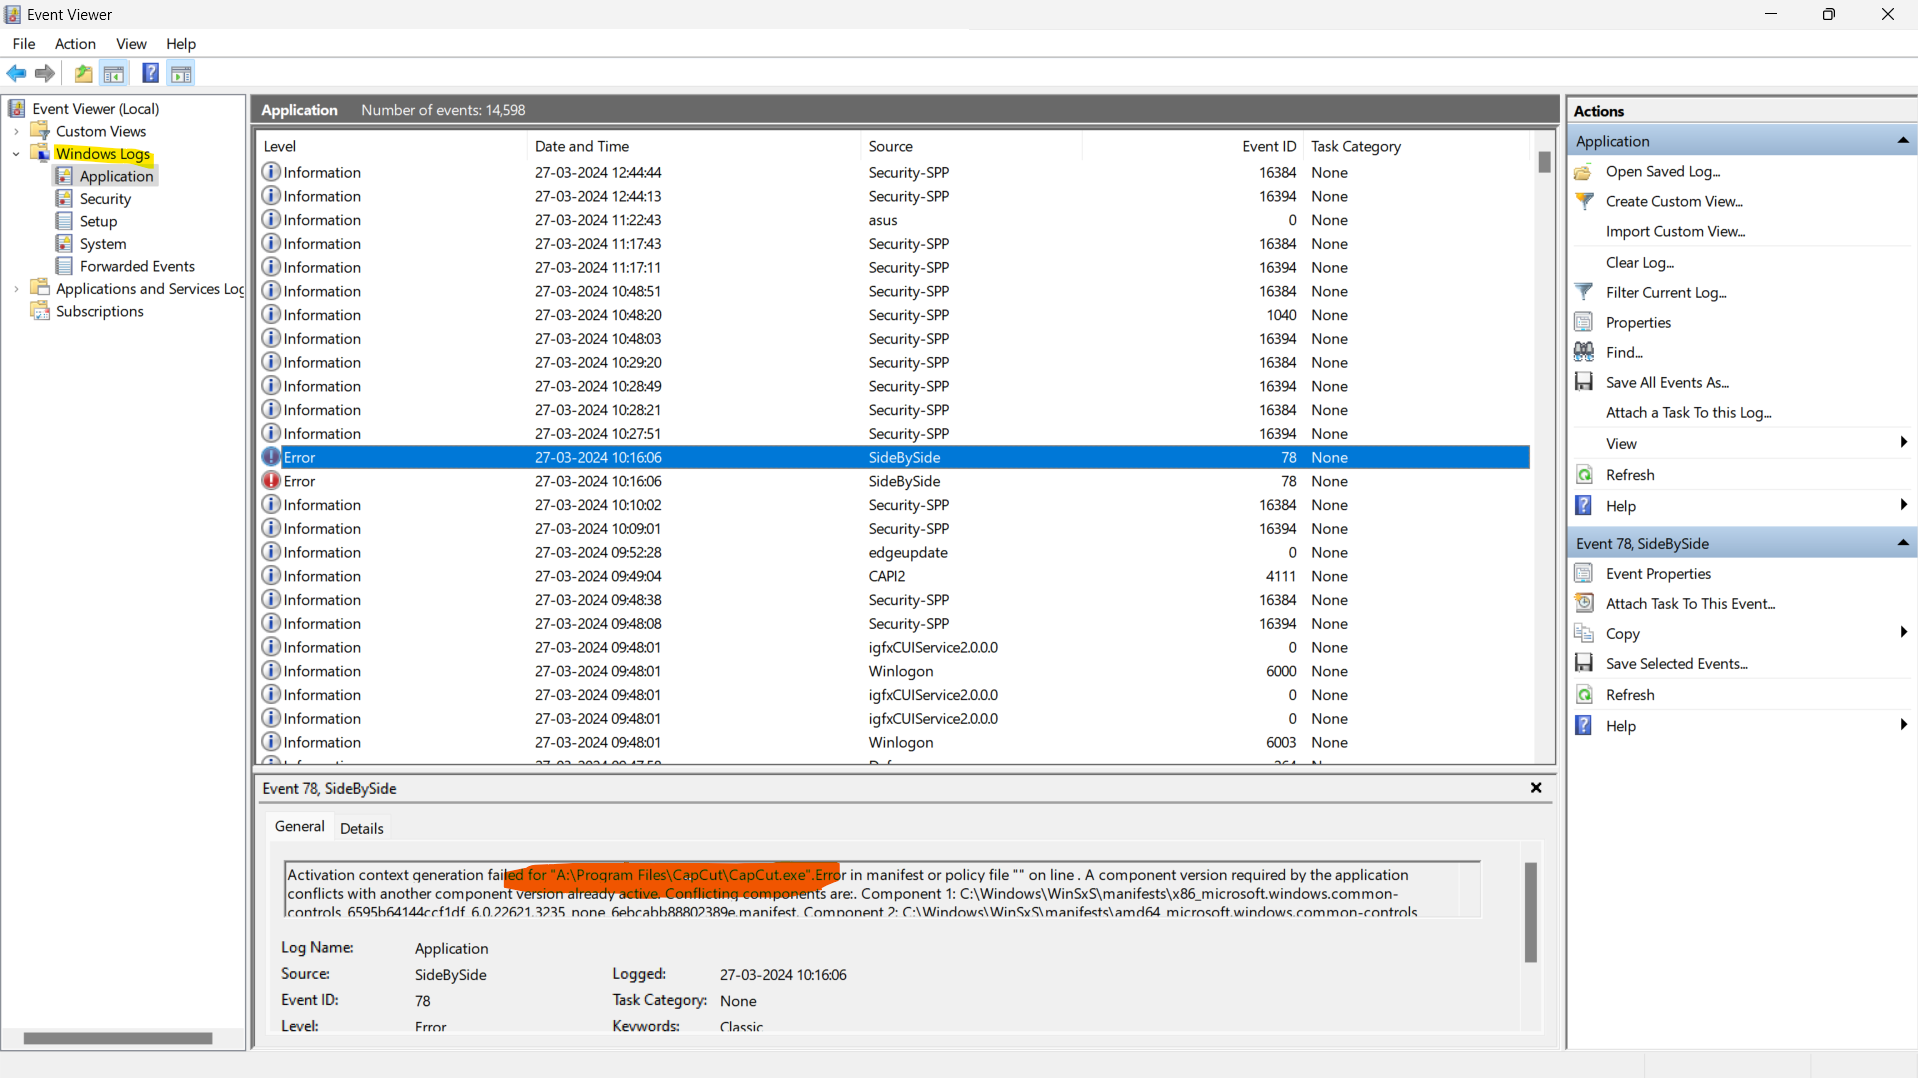Click the Open Saved Log folder icon

pyautogui.click(x=1584, y=172)
